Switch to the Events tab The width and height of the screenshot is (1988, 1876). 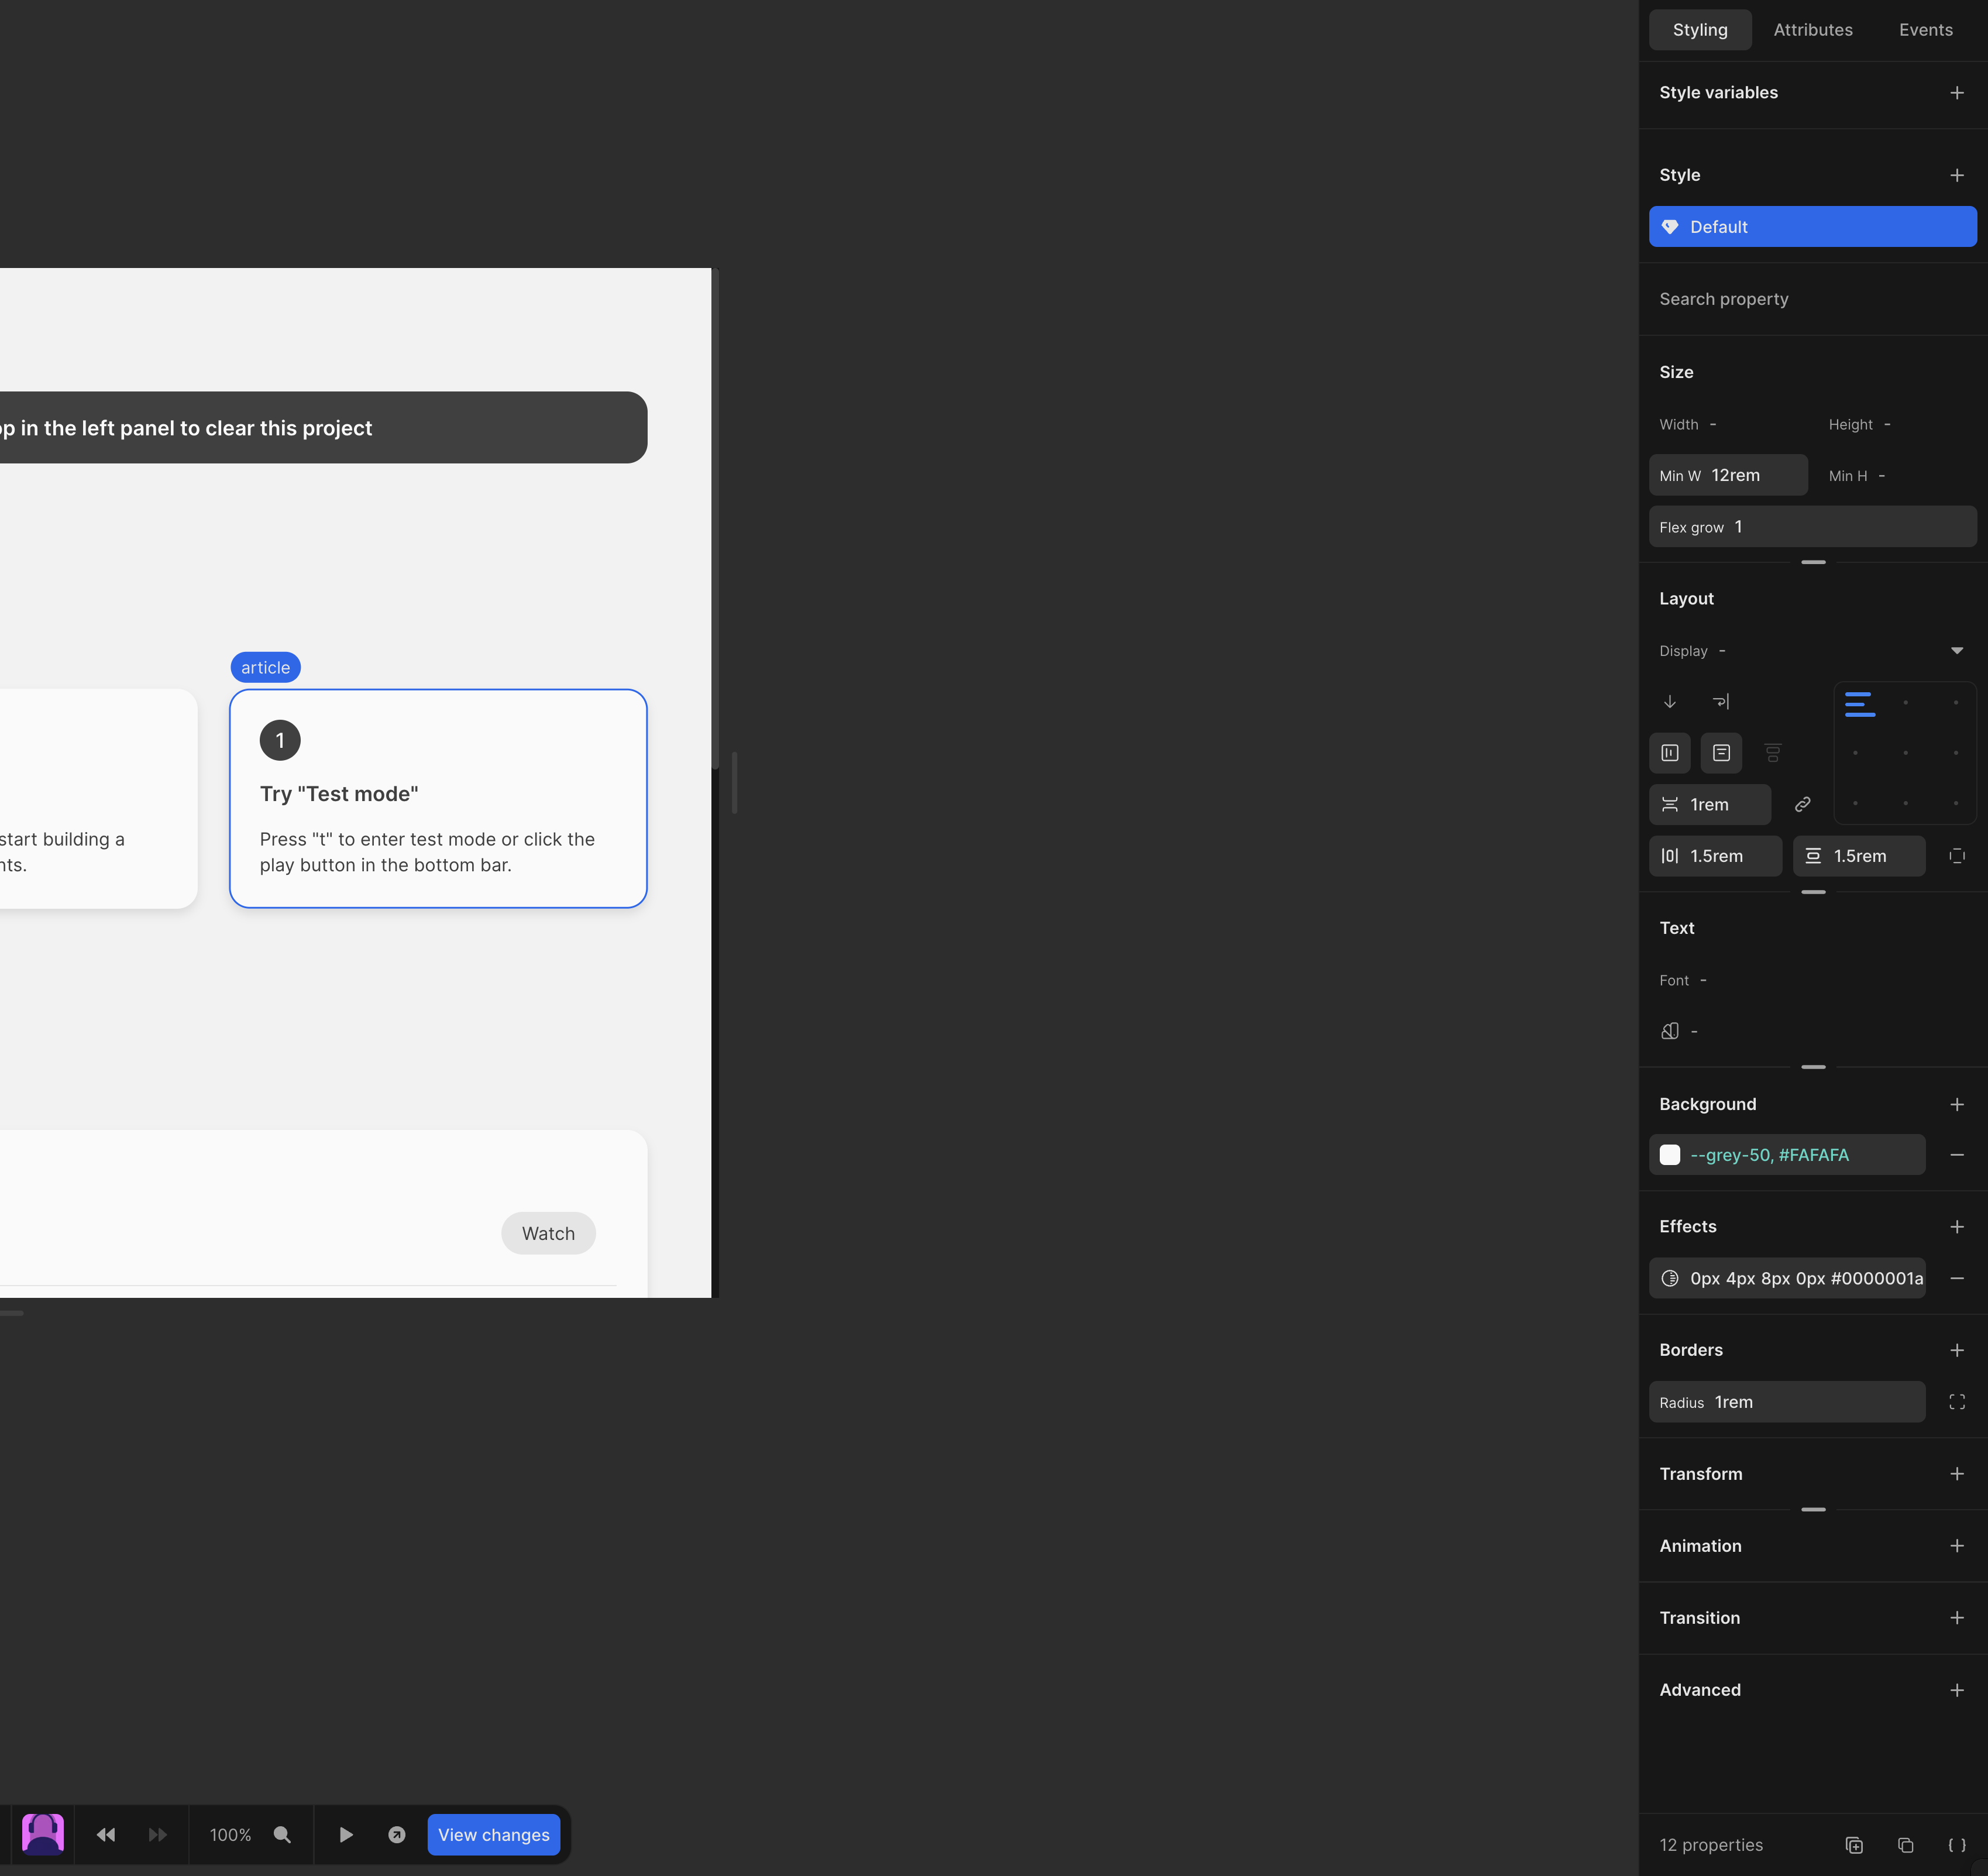tap(1925, 30)
